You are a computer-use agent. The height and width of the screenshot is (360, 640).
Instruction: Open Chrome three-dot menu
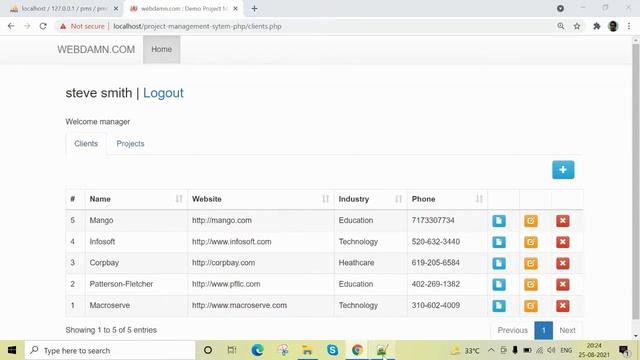pyautogui.click(x=629, y=26)
